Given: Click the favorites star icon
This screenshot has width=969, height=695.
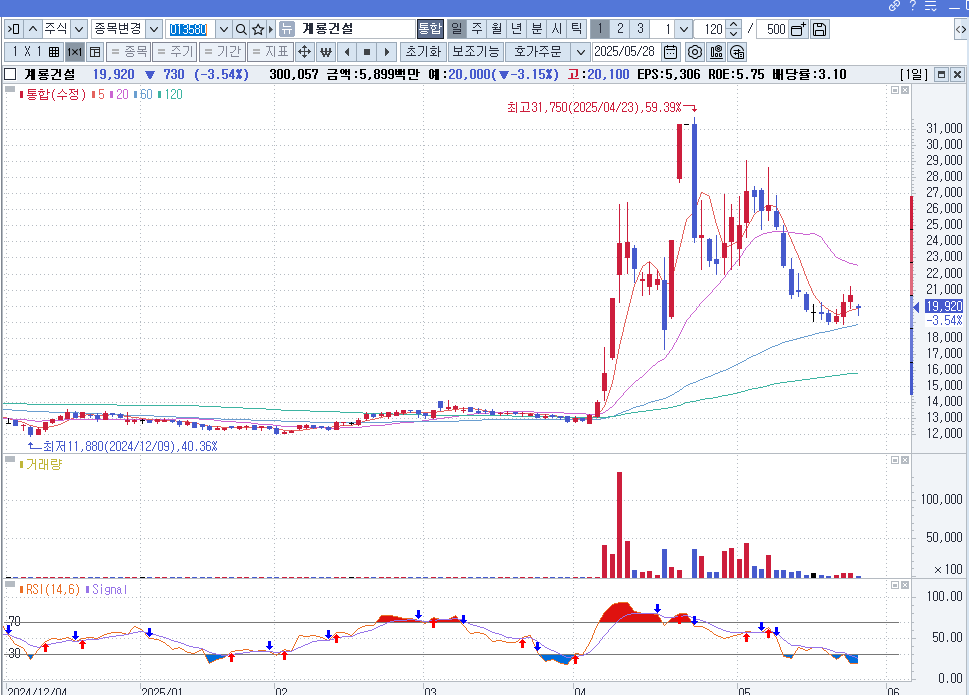Looking at the screenshot, I should (258, 29).
